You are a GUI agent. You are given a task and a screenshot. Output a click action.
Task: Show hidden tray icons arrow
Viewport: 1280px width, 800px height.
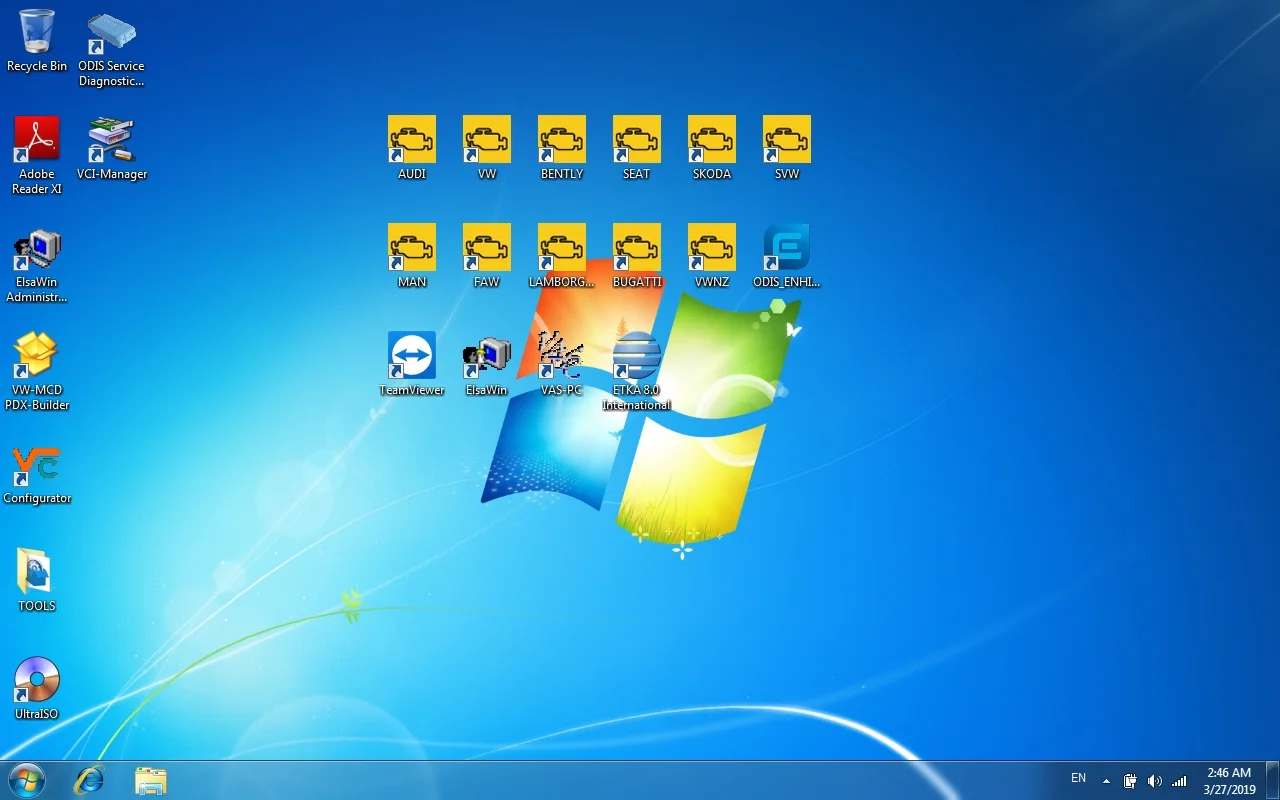pyautogui.click(x=1106, y=781)
